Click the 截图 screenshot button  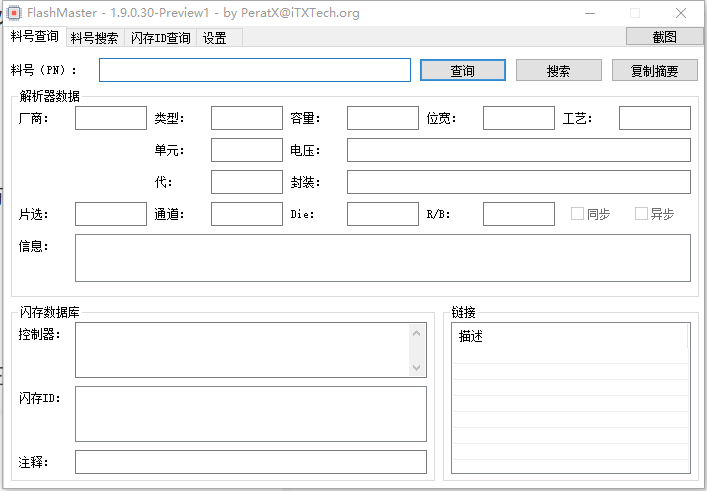[664, 37]
